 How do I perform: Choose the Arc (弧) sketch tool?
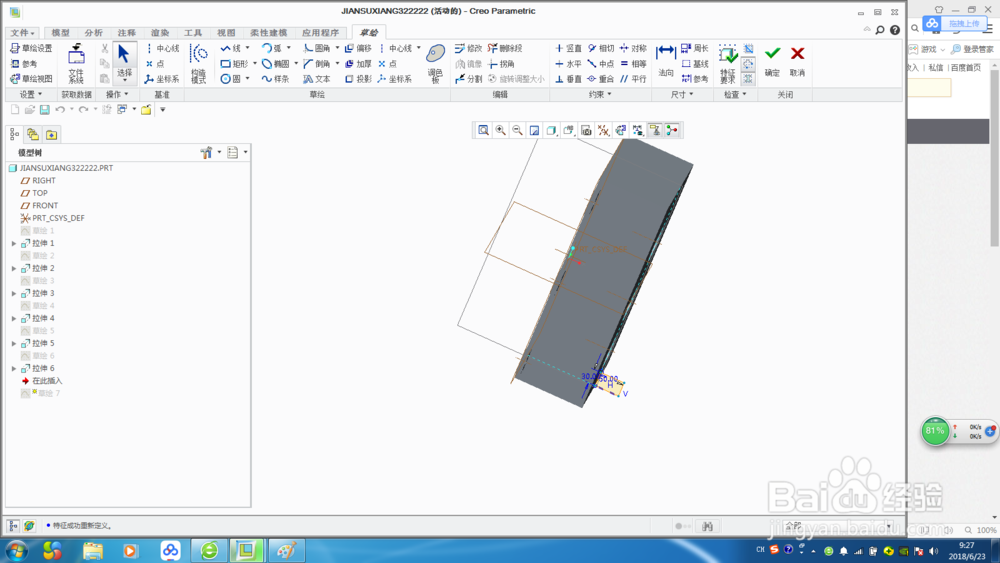272,48
